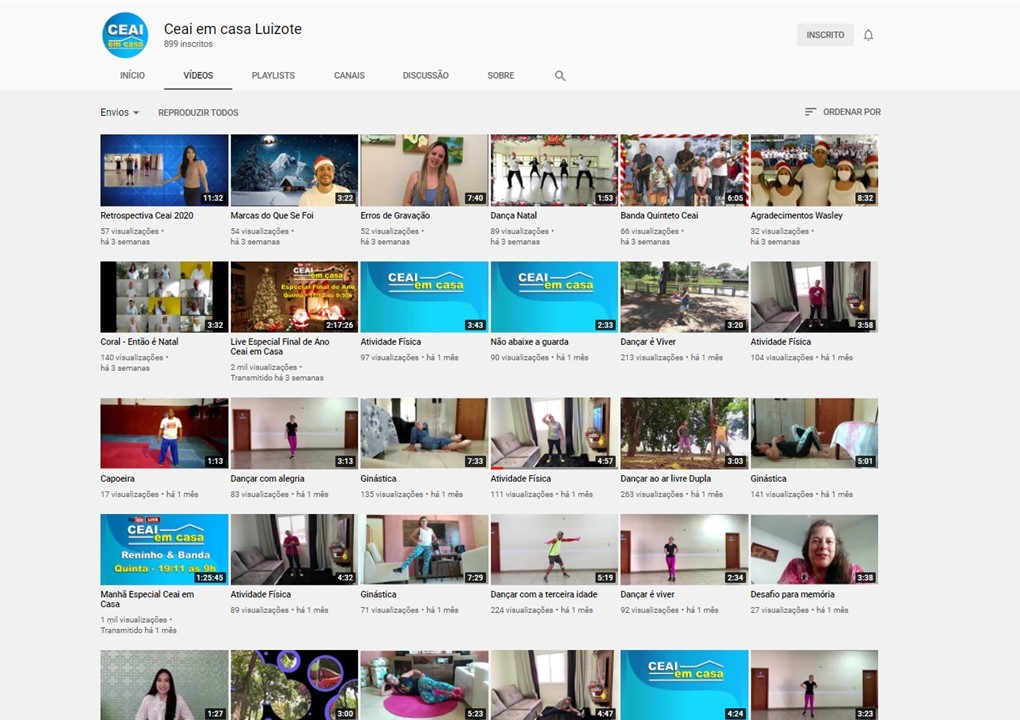Click title Manhã Especial Ceai em Casa
1020x720 pixels.
coord(147,599)
